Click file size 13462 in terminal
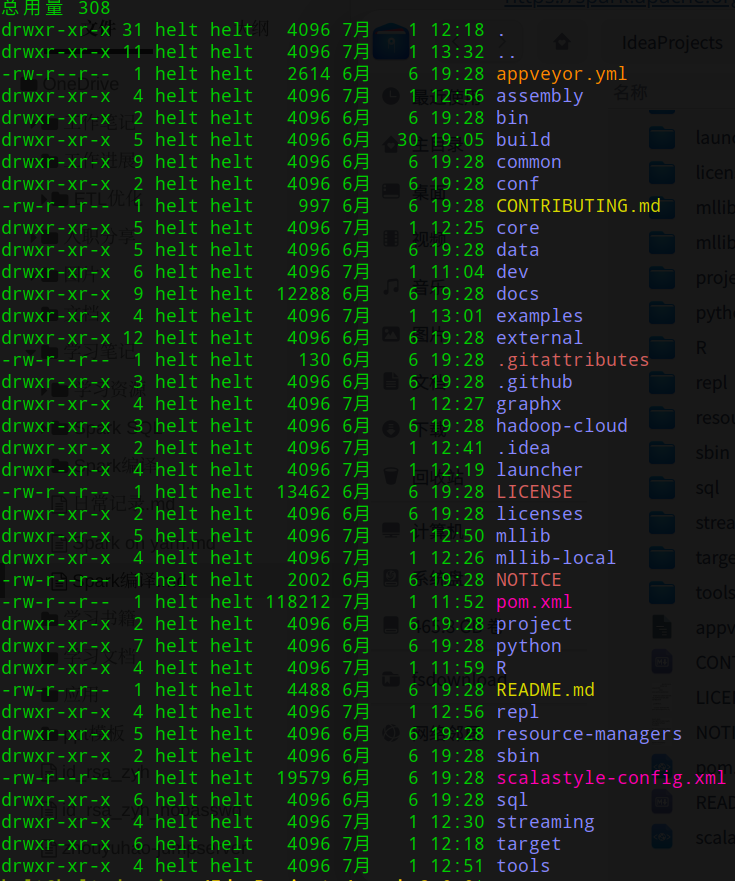The width and height of the screenshot is (735, 881). point(303,492)
